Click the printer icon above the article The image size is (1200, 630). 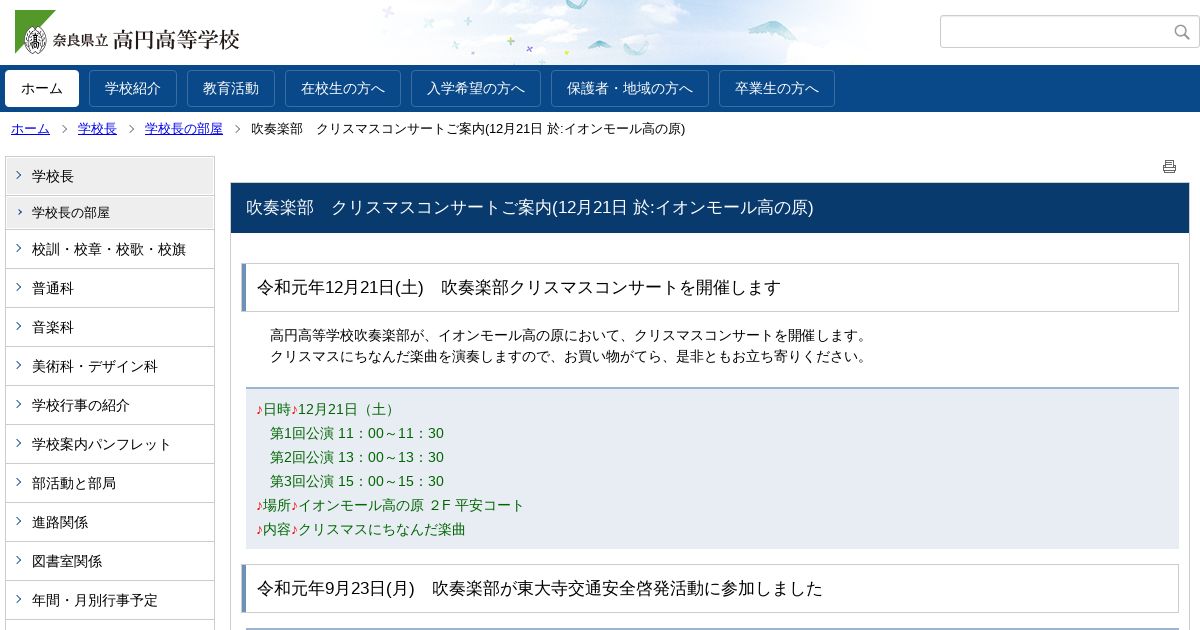(x=1169, y=167)
